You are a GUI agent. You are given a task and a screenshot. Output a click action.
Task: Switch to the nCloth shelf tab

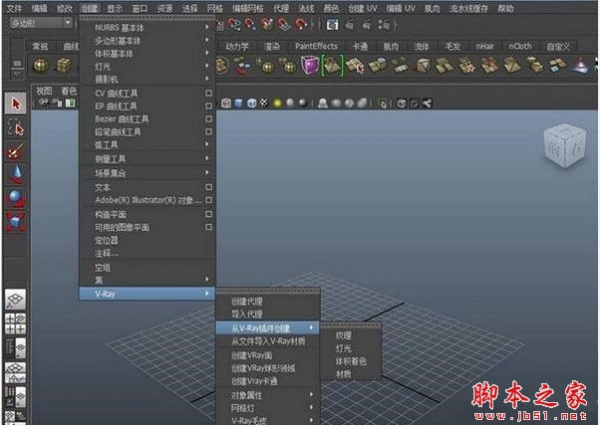[520, 45]
